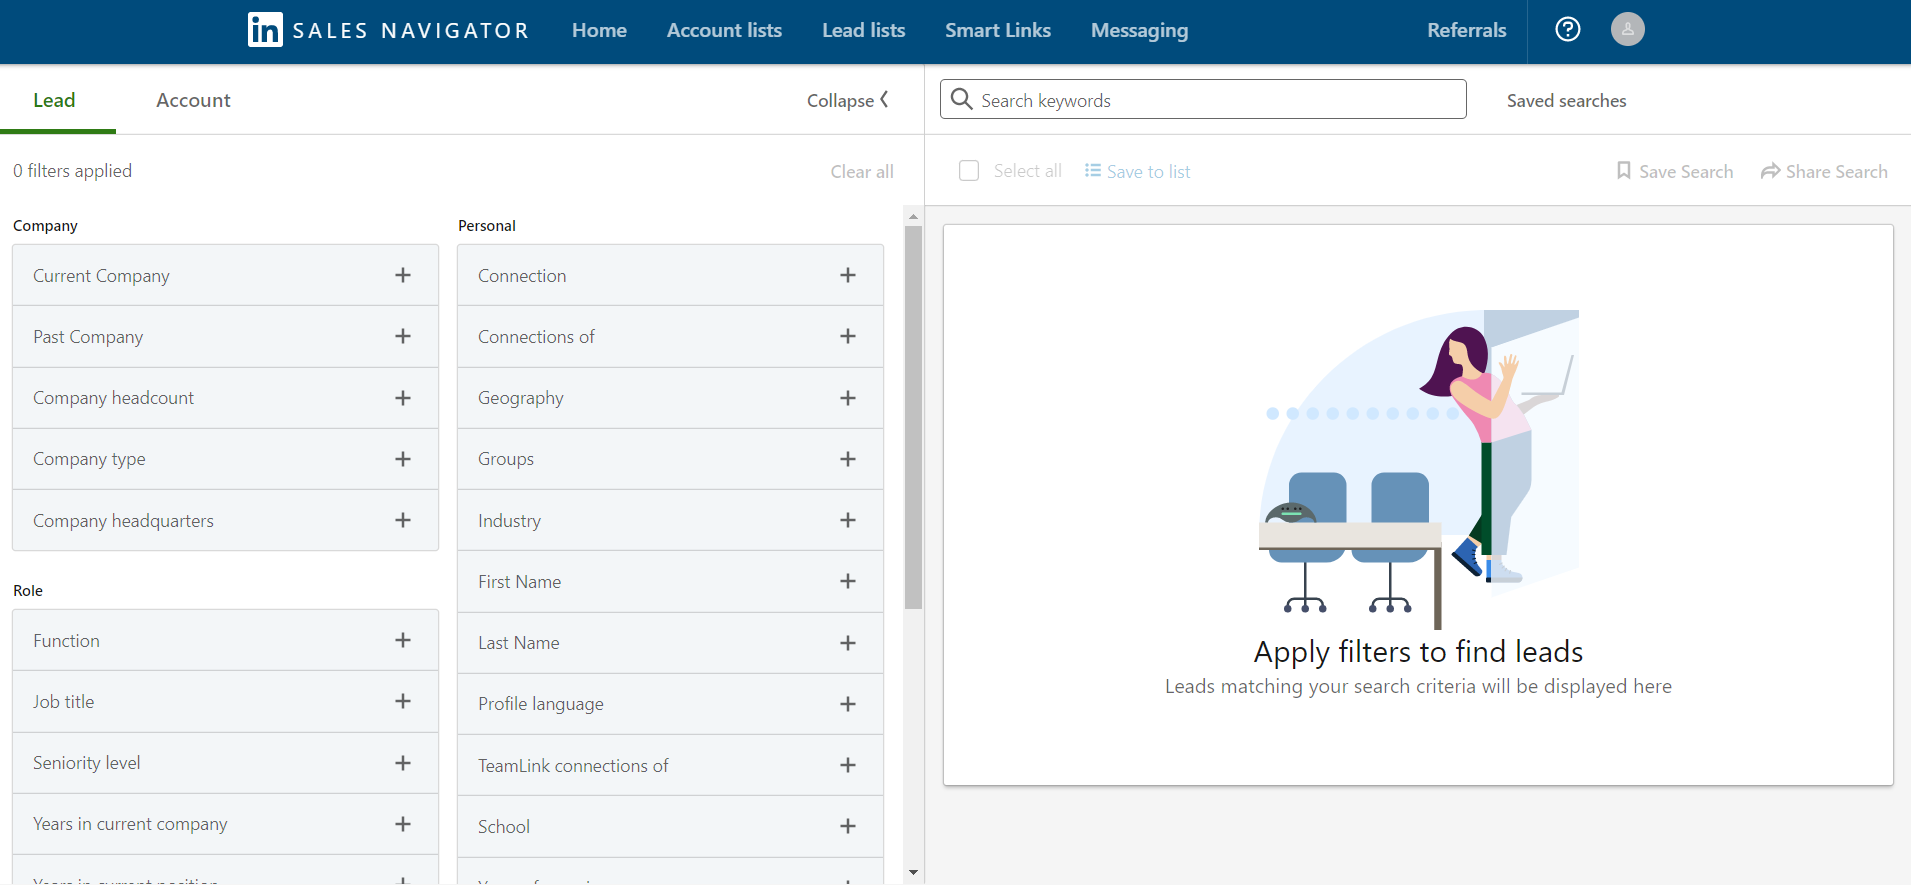Expand the Company headcount filter row
Image resolution: width=1911 pixels, height=885 pixels.
coord(225,398)
